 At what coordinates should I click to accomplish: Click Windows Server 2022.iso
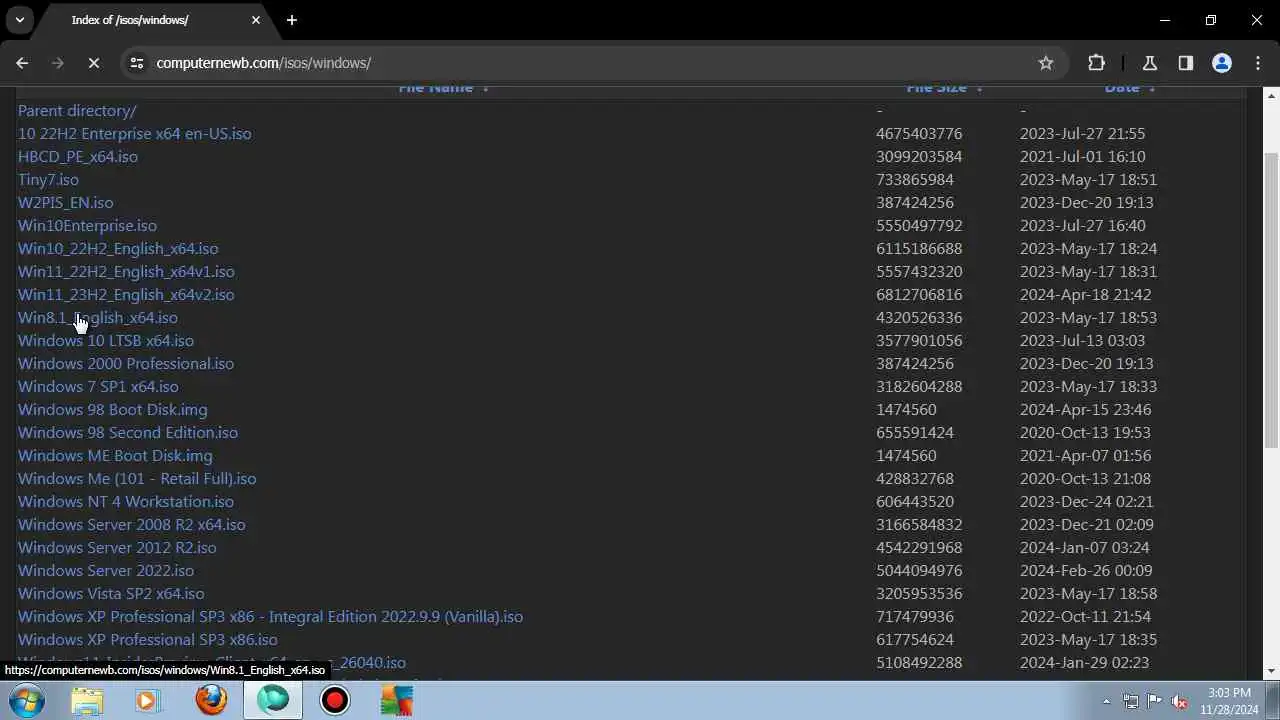(106, 570)
